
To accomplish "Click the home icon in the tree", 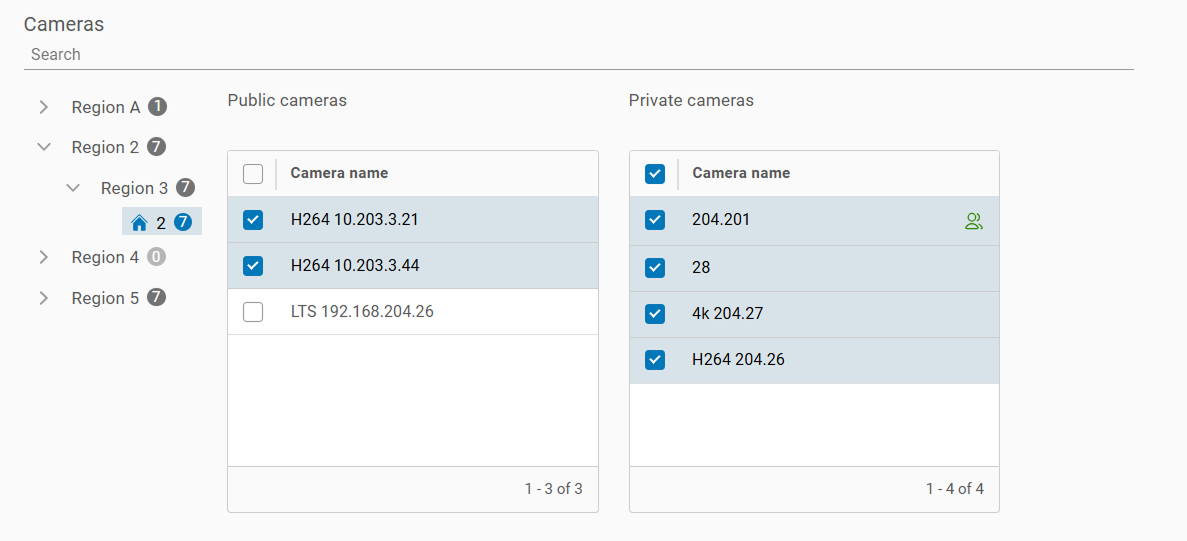I will 139,222.
